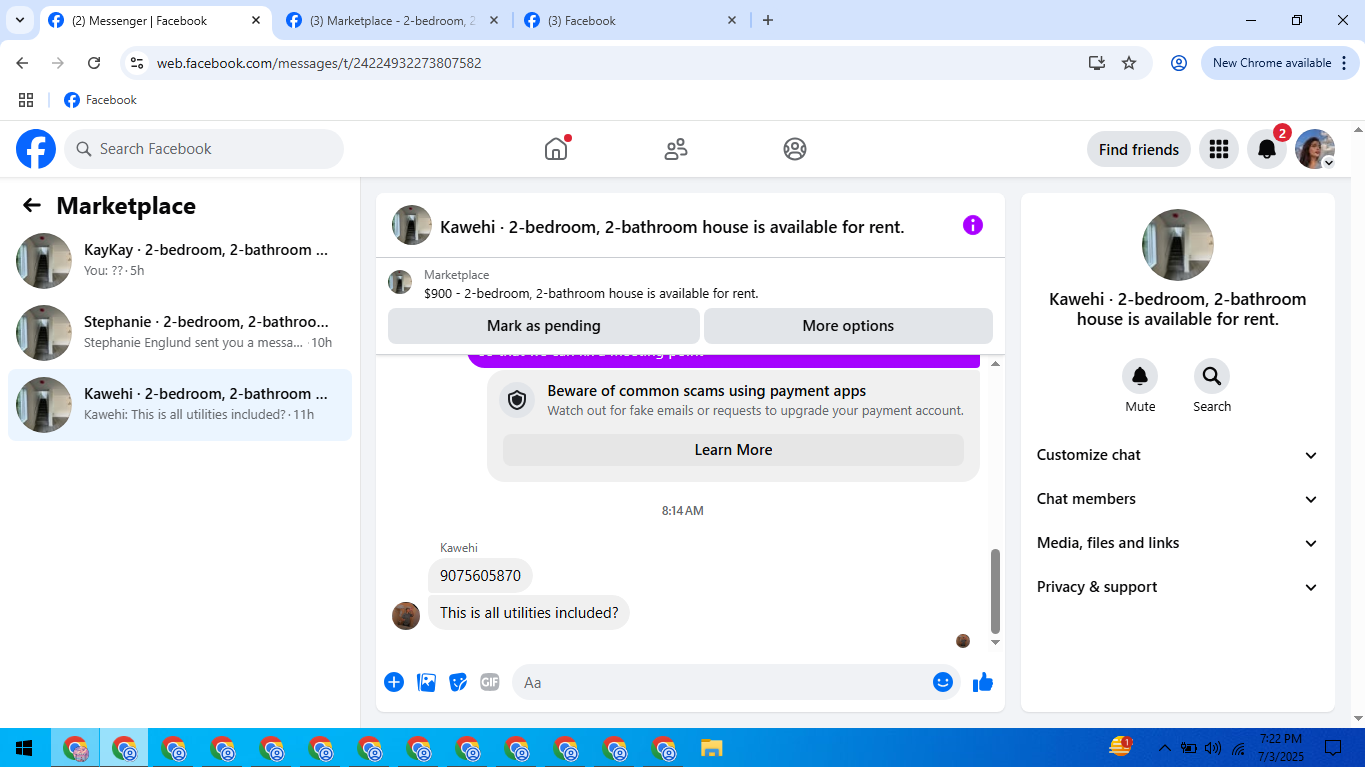The width and height of the screenshot is (1365, 767).
Task: Reload the page with the refresh icon
Action: (x=94, y=63)
